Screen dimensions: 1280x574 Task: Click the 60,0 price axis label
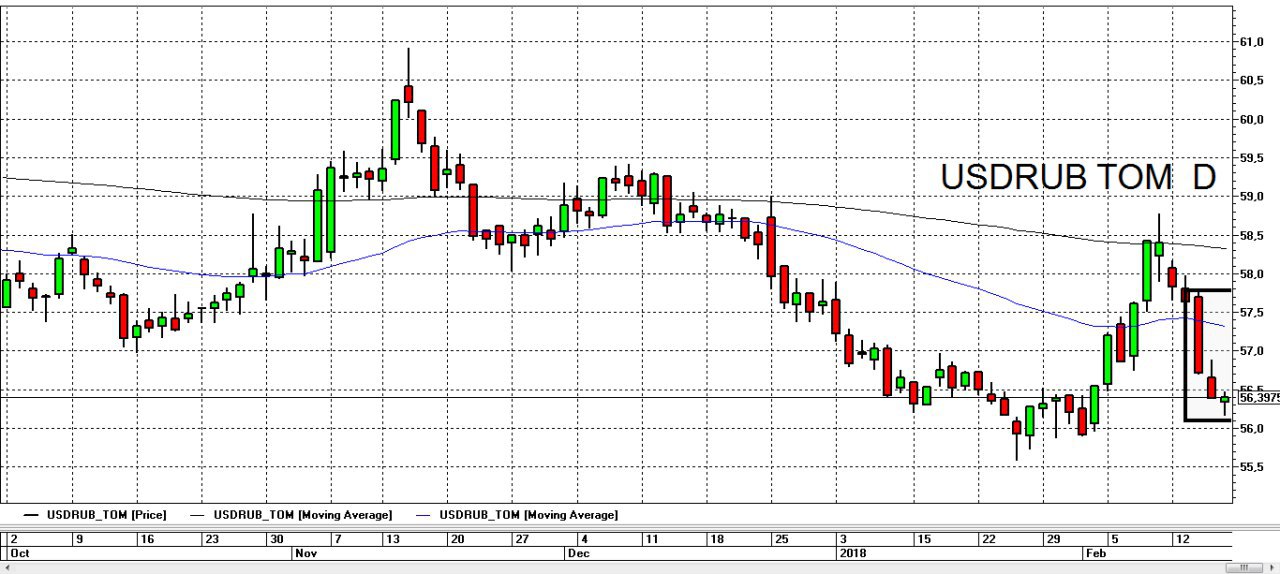1252,119
